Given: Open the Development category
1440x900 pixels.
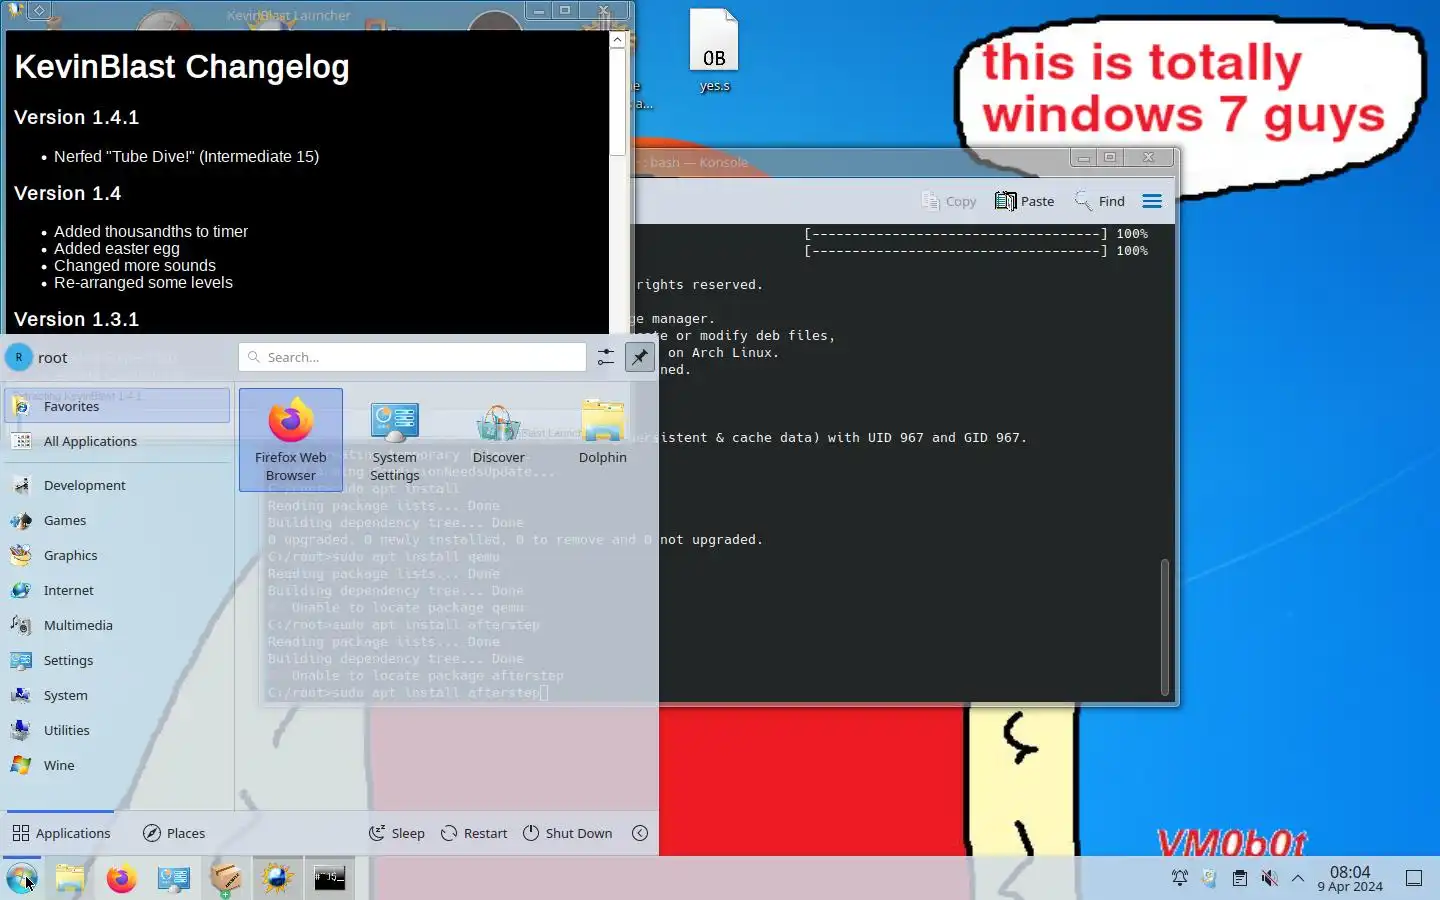Looking at the screenshot, I should click(118, 485).
